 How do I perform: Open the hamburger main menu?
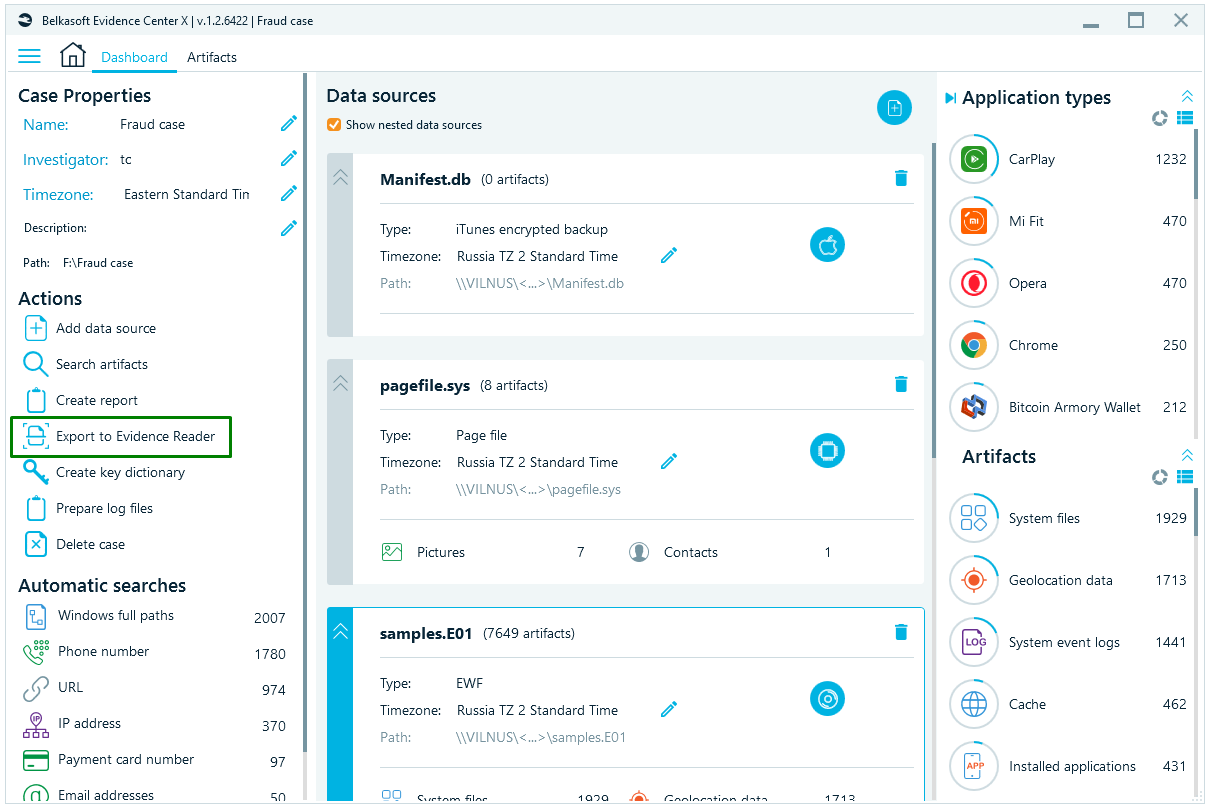(x=29, y=56)
